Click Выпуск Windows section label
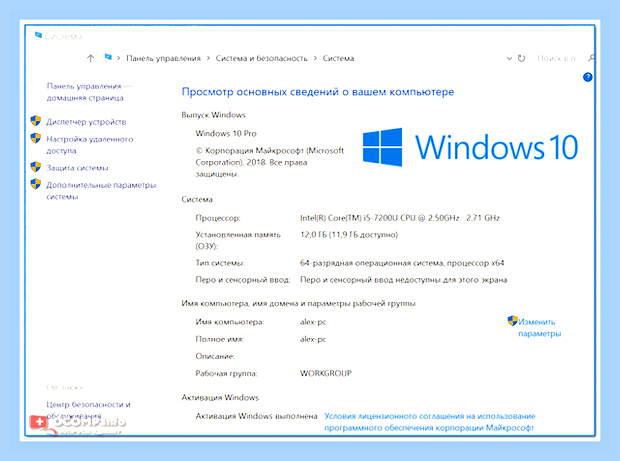The width and height of the screenshot is (620, 461). (x=214, y=115)
